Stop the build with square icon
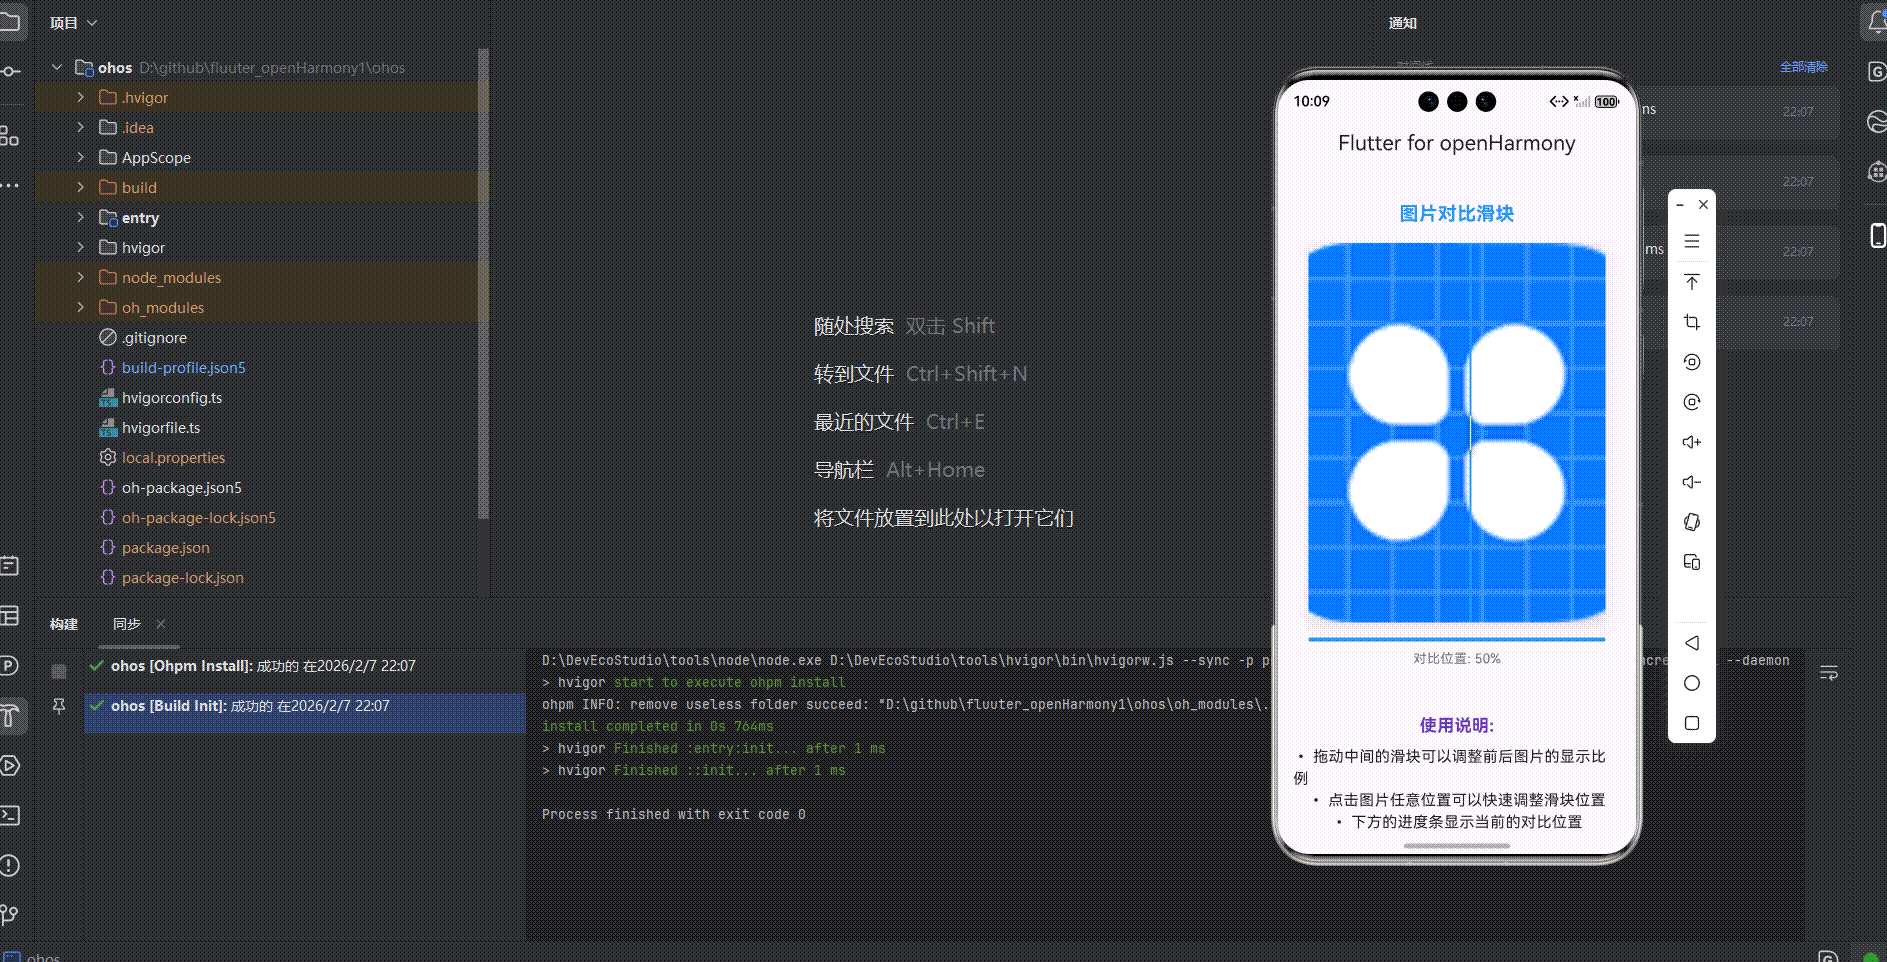This screenshot has width=1887, height=962. pos(59,671)
